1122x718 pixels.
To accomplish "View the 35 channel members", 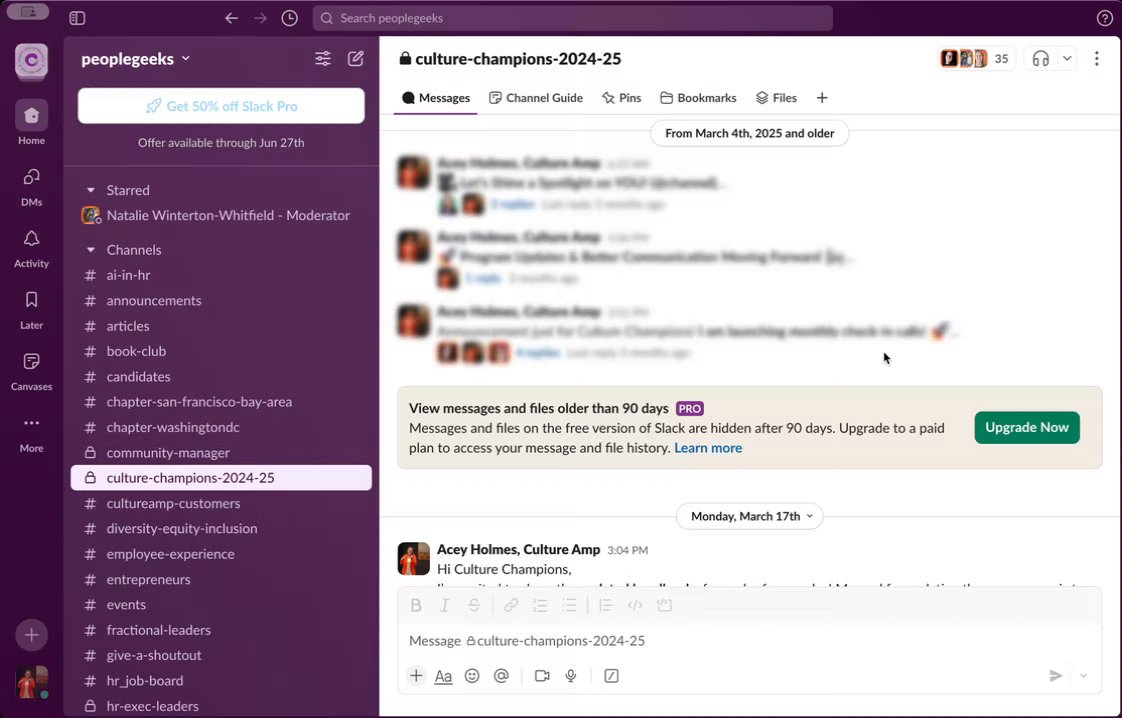I will pyautogui.click(x=976, y=59).
